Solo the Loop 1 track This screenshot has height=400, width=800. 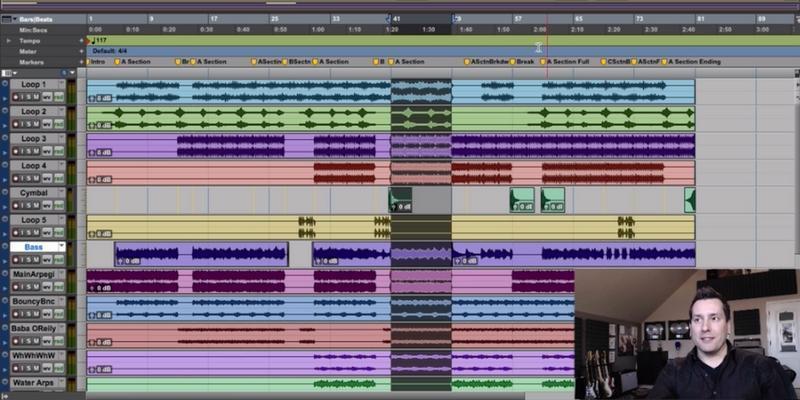tap(30, 97)
